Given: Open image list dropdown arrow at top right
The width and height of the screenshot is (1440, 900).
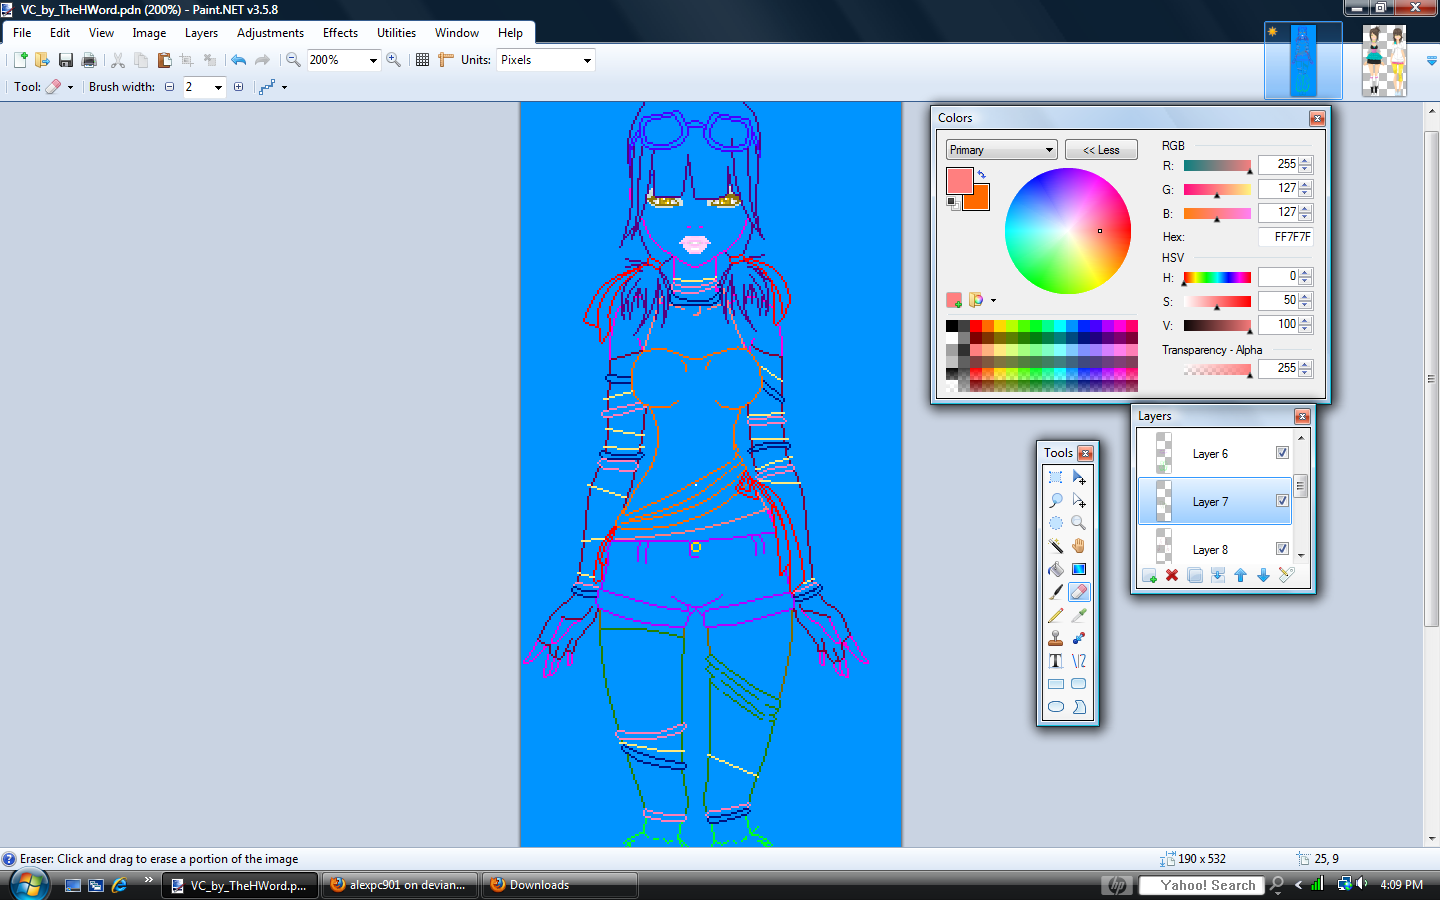Looking at the screenshot, I should [1431, 61].
